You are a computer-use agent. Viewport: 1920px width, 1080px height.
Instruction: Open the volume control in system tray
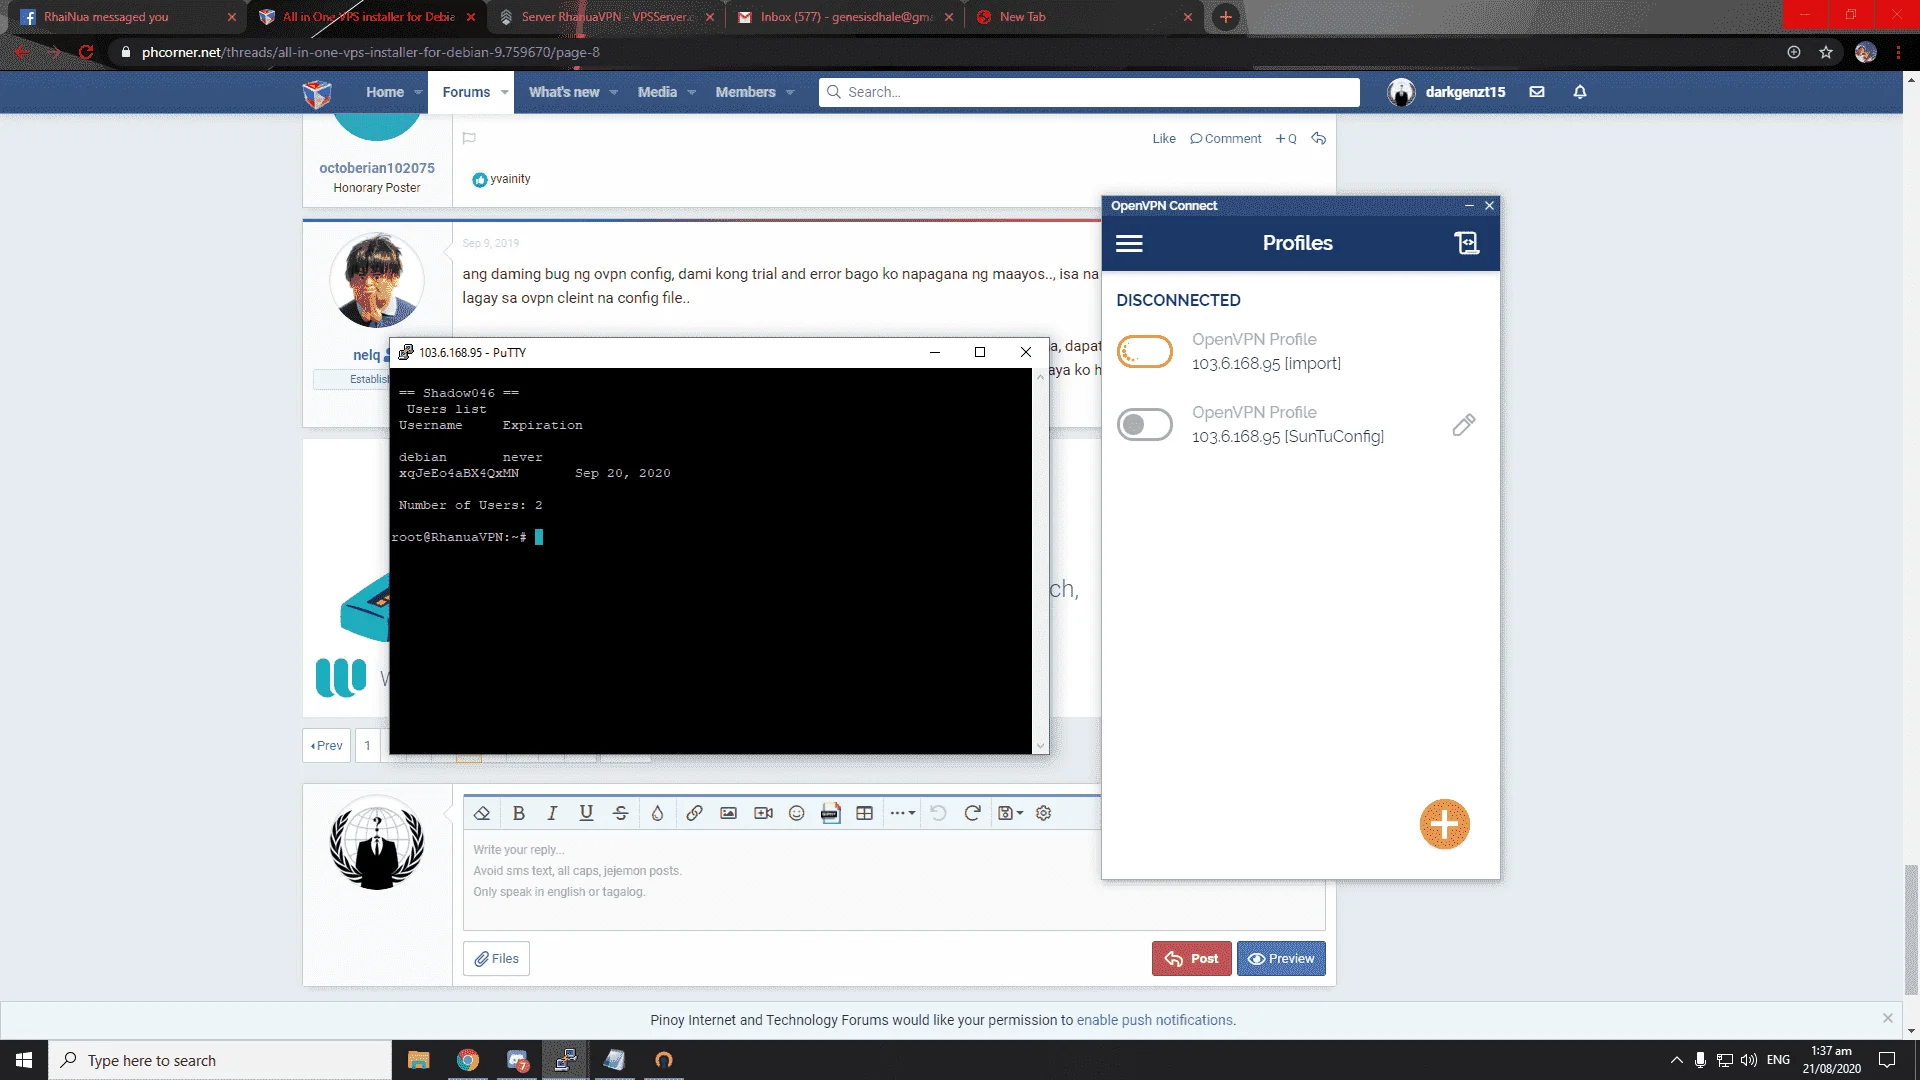tap(1749, 1060)
